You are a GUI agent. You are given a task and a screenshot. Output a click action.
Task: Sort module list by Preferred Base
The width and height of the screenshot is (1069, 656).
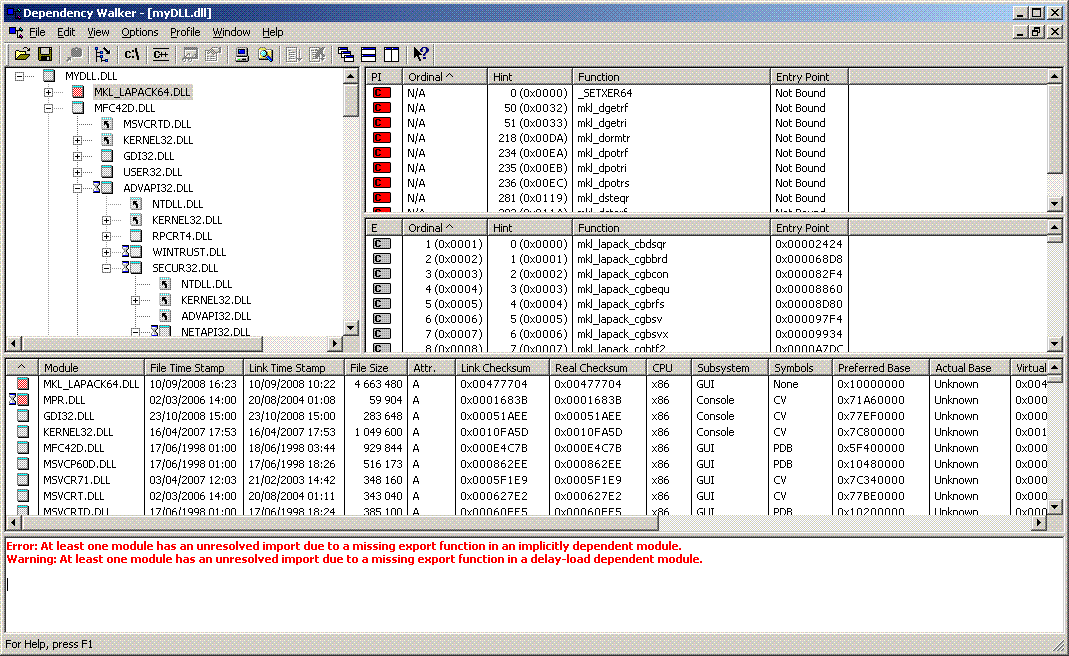point(880,368)
